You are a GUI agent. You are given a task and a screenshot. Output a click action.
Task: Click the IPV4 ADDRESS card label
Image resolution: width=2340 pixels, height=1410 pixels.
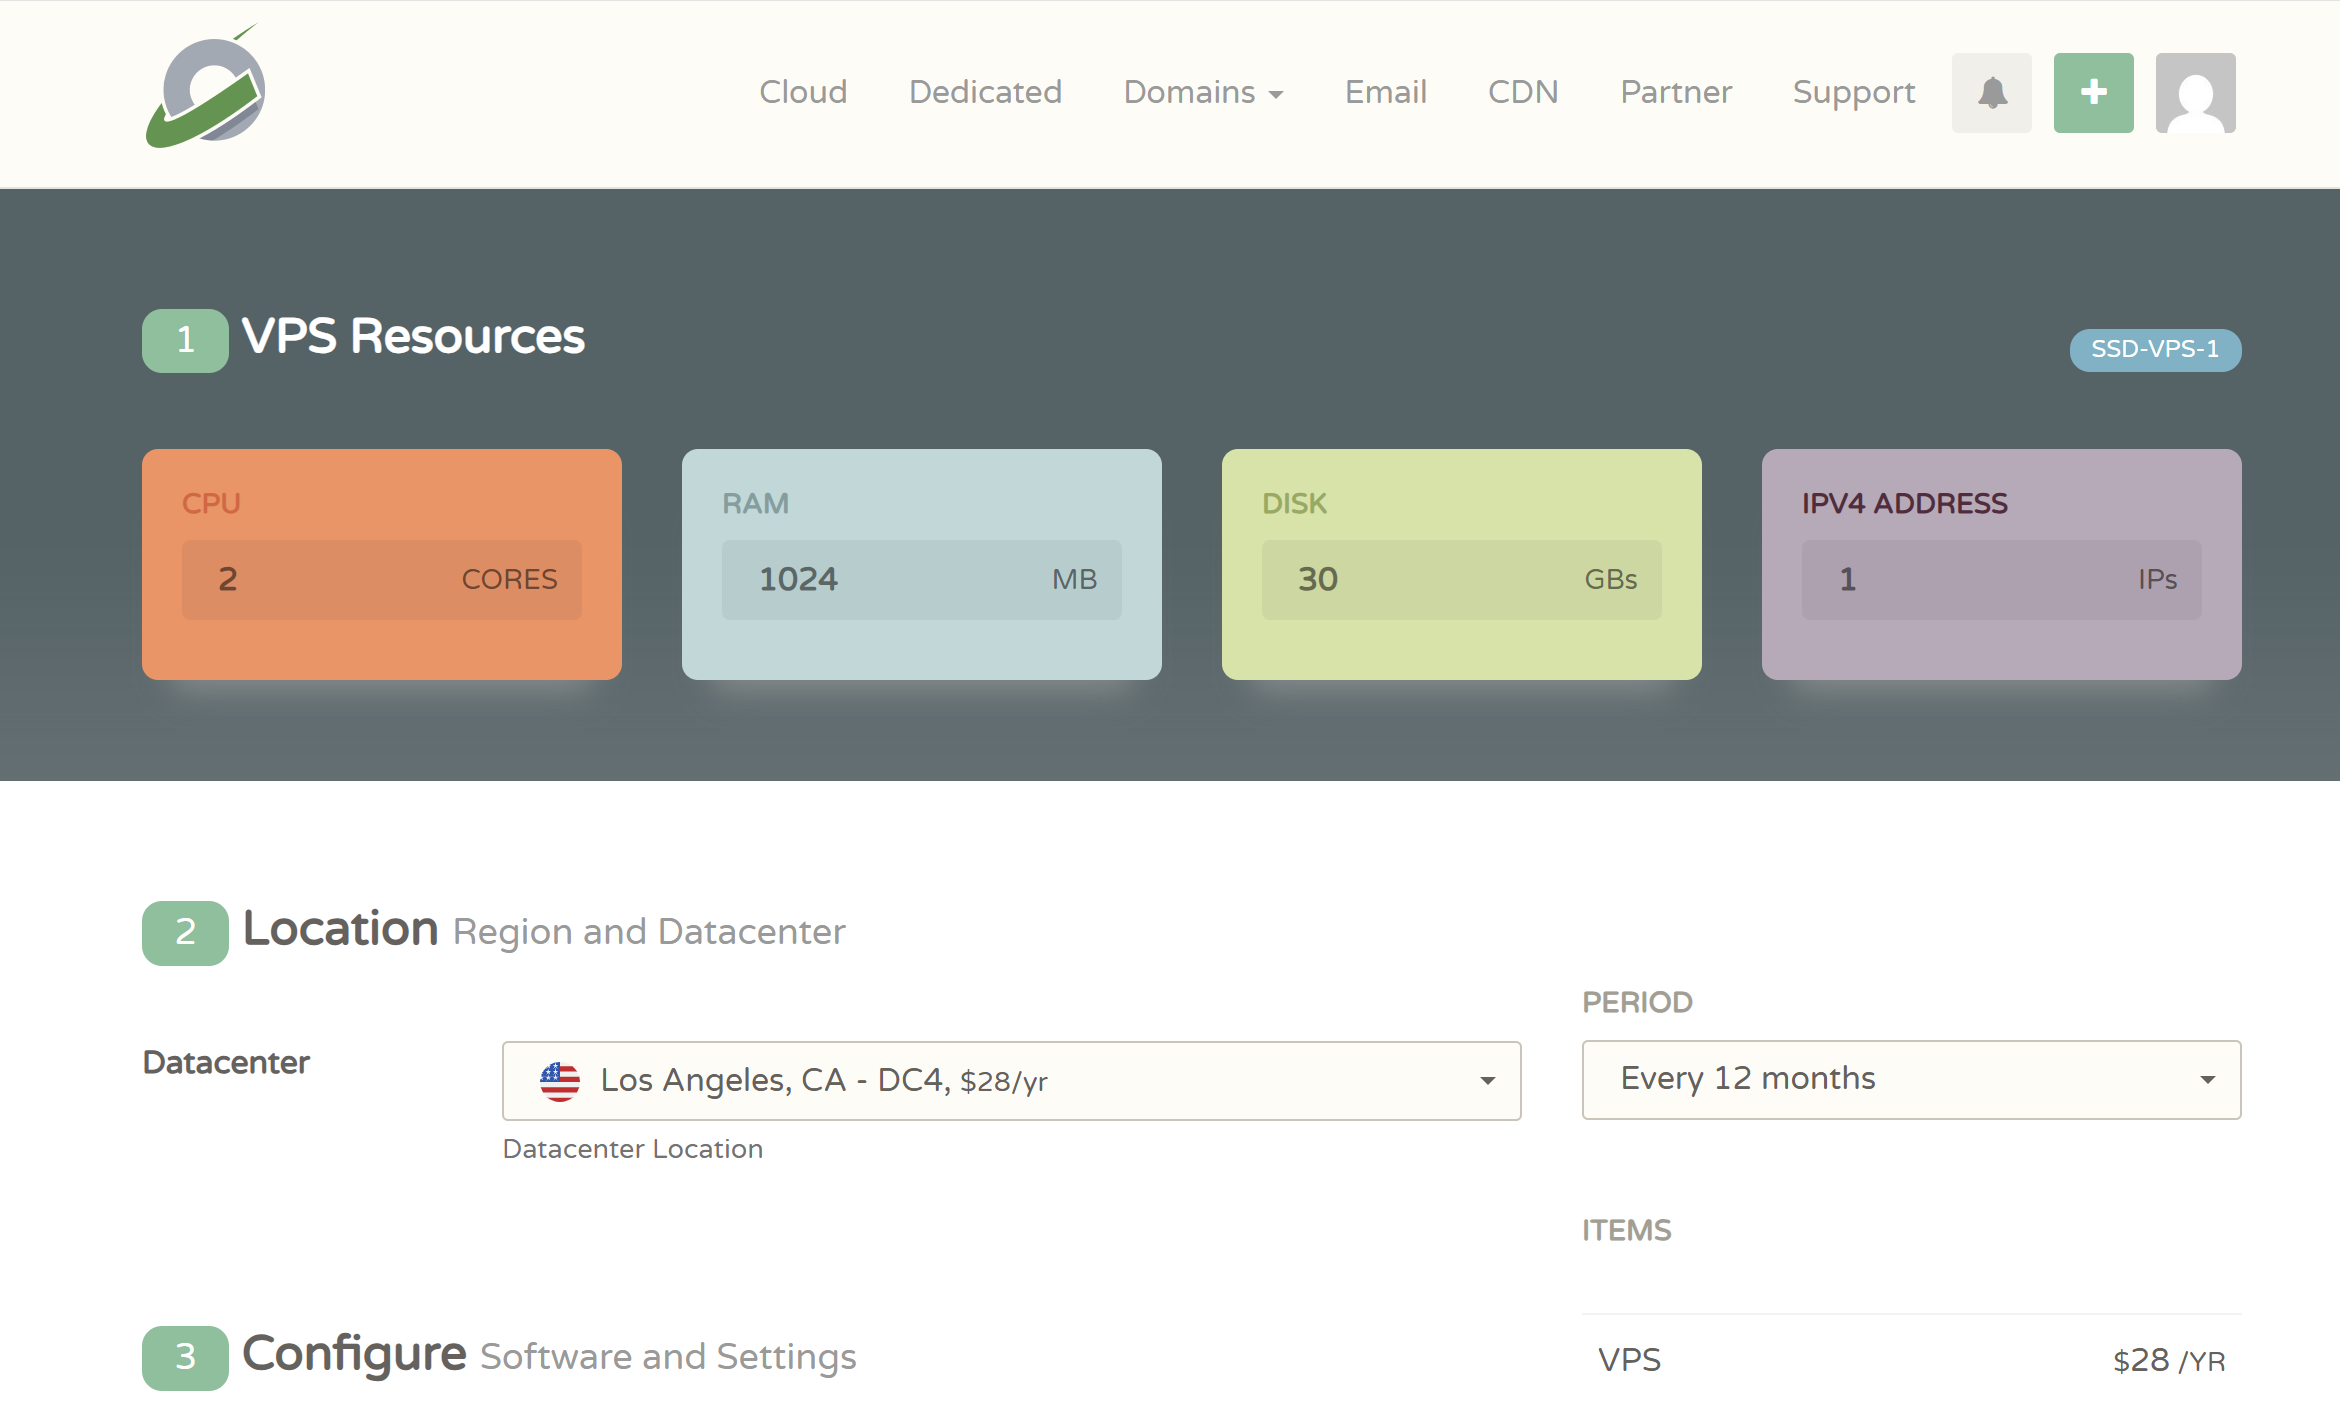coord(1905,503)
